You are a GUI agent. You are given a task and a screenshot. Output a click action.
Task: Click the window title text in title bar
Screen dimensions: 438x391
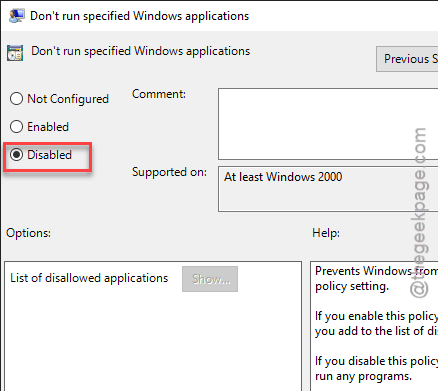(x=139, y=16)
